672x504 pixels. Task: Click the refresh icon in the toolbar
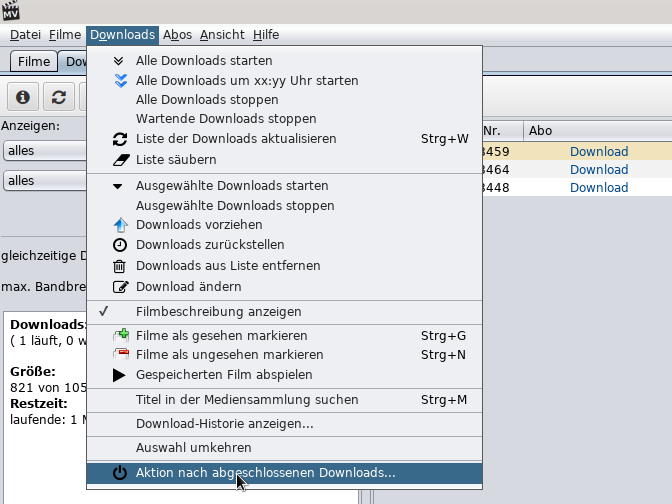click(x=59, y=97)
